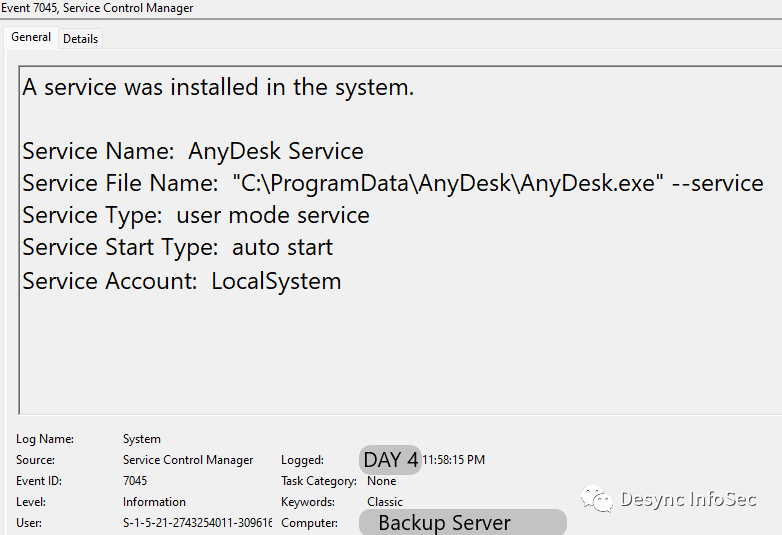Click the 'Service Start Type: auto start' line

[178, 247]
